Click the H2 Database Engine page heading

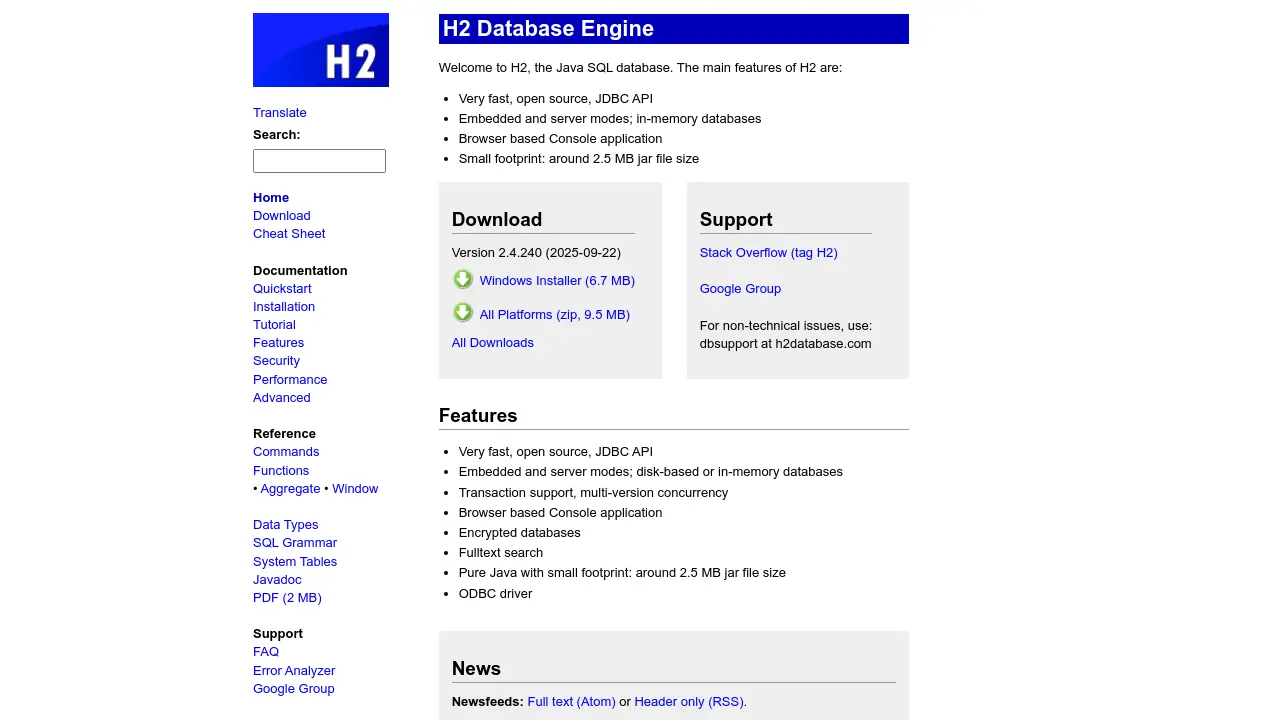pyautogui.click(x=674, y=29)
